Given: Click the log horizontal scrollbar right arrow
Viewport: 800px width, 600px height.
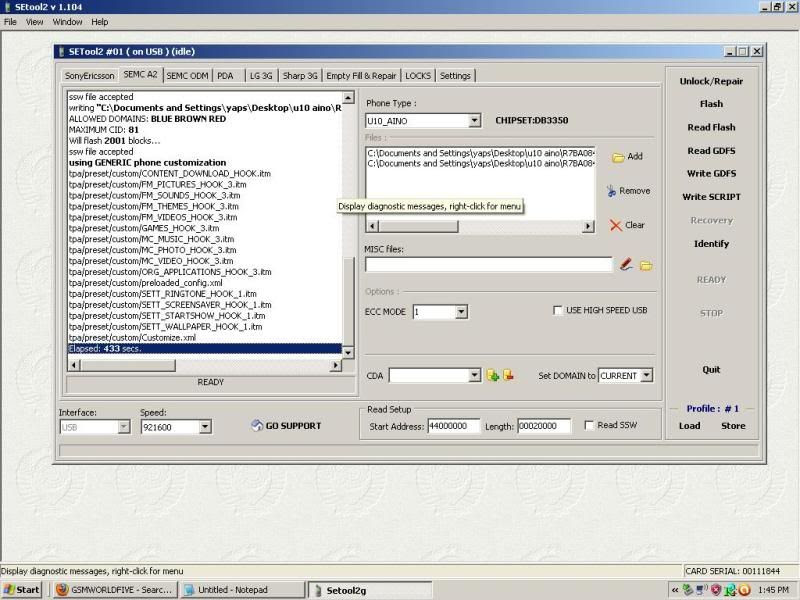Looking at the screenshot, I should [335, 365].
